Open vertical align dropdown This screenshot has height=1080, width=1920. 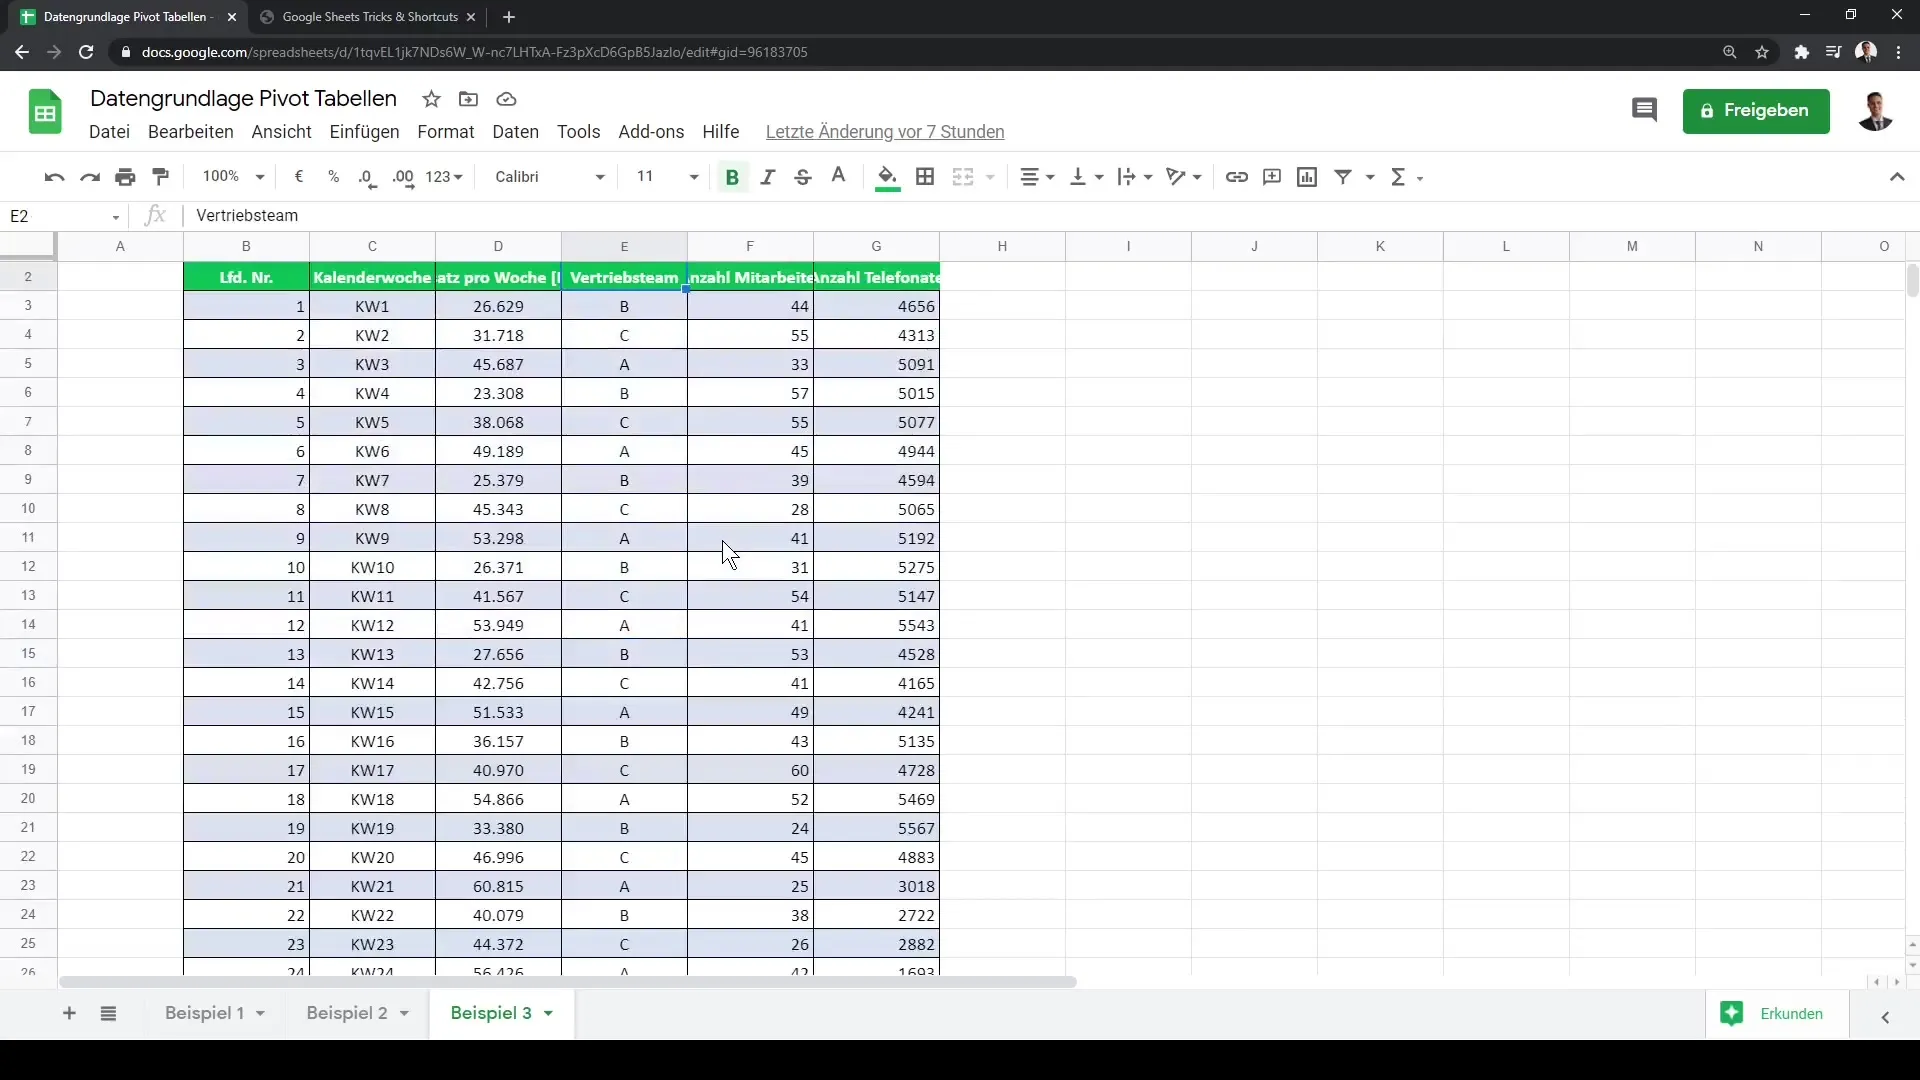pyautogui.click(x=1086, y=177)
